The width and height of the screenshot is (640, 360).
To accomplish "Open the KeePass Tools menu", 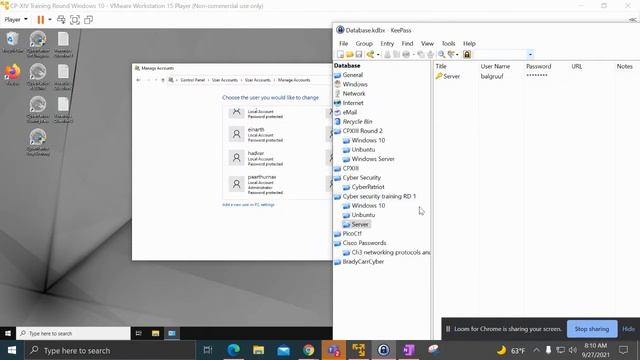I will pos(448,43).
